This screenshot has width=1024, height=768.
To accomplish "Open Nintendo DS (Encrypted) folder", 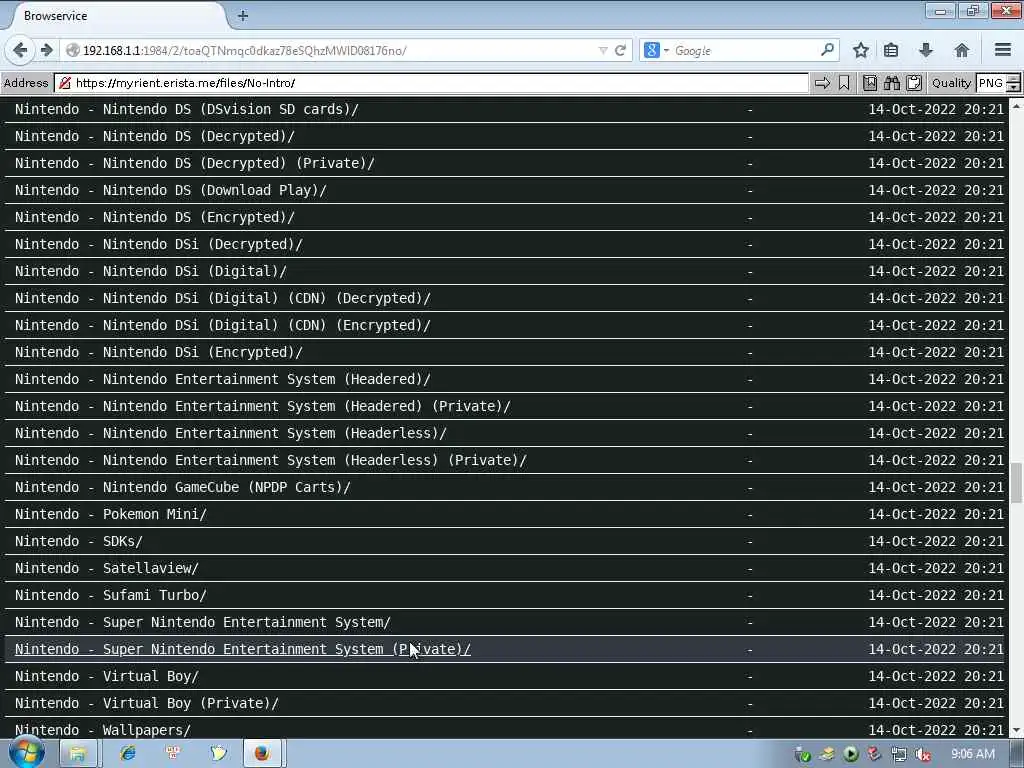I will pos(155,217).
